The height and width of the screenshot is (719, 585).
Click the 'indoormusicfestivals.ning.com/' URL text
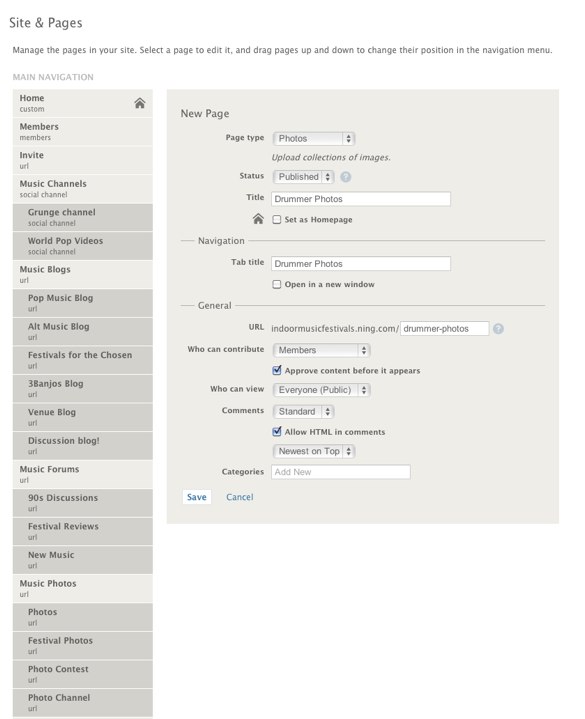pyautogui.click(x=335, y=329)
